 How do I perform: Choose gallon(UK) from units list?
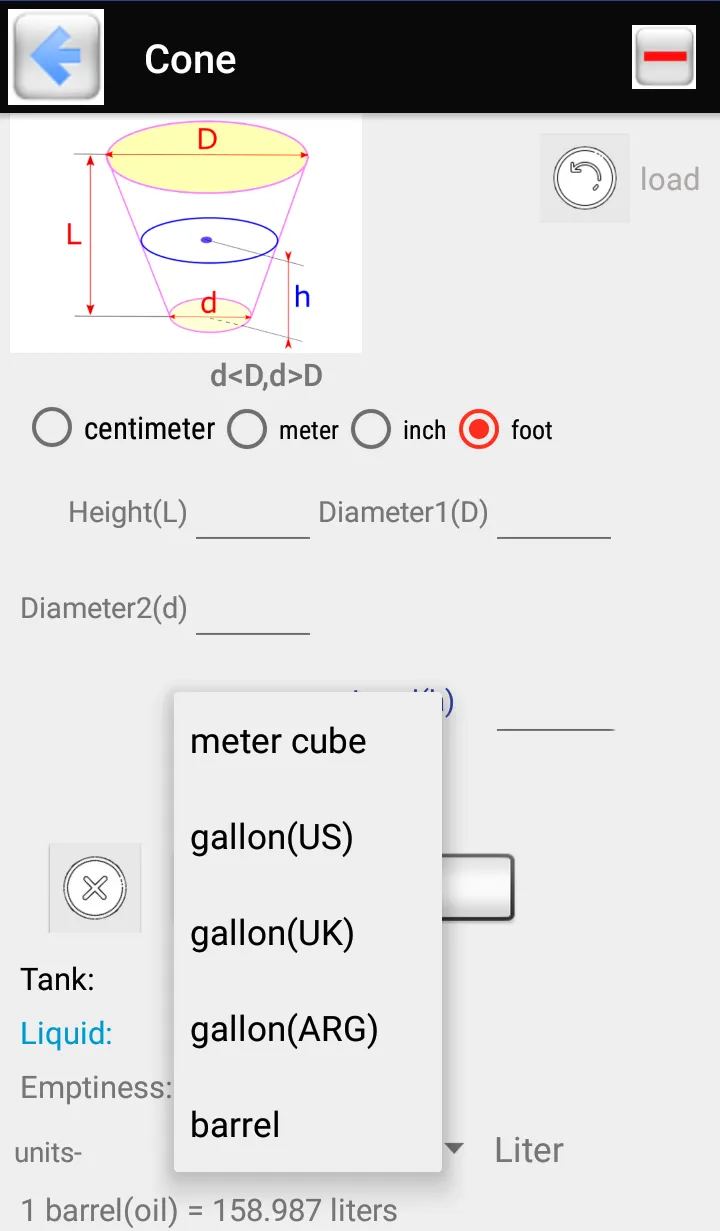[308, 933]
